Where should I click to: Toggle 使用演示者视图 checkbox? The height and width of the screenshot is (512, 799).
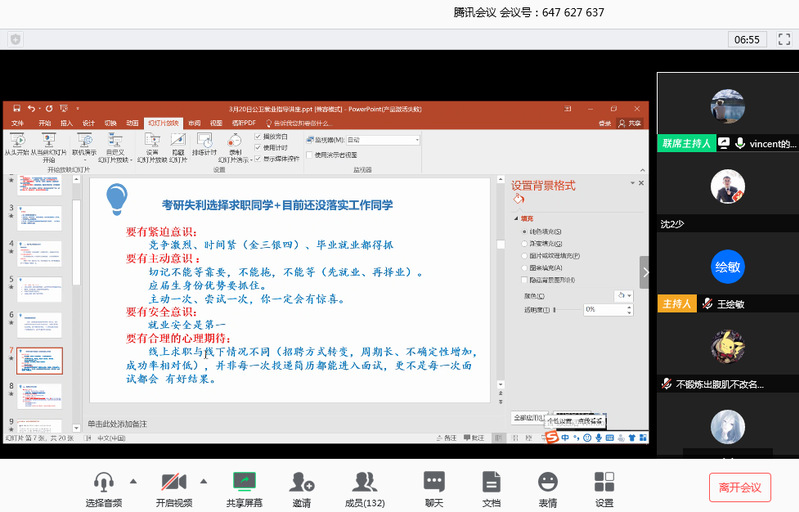[309, 155]
